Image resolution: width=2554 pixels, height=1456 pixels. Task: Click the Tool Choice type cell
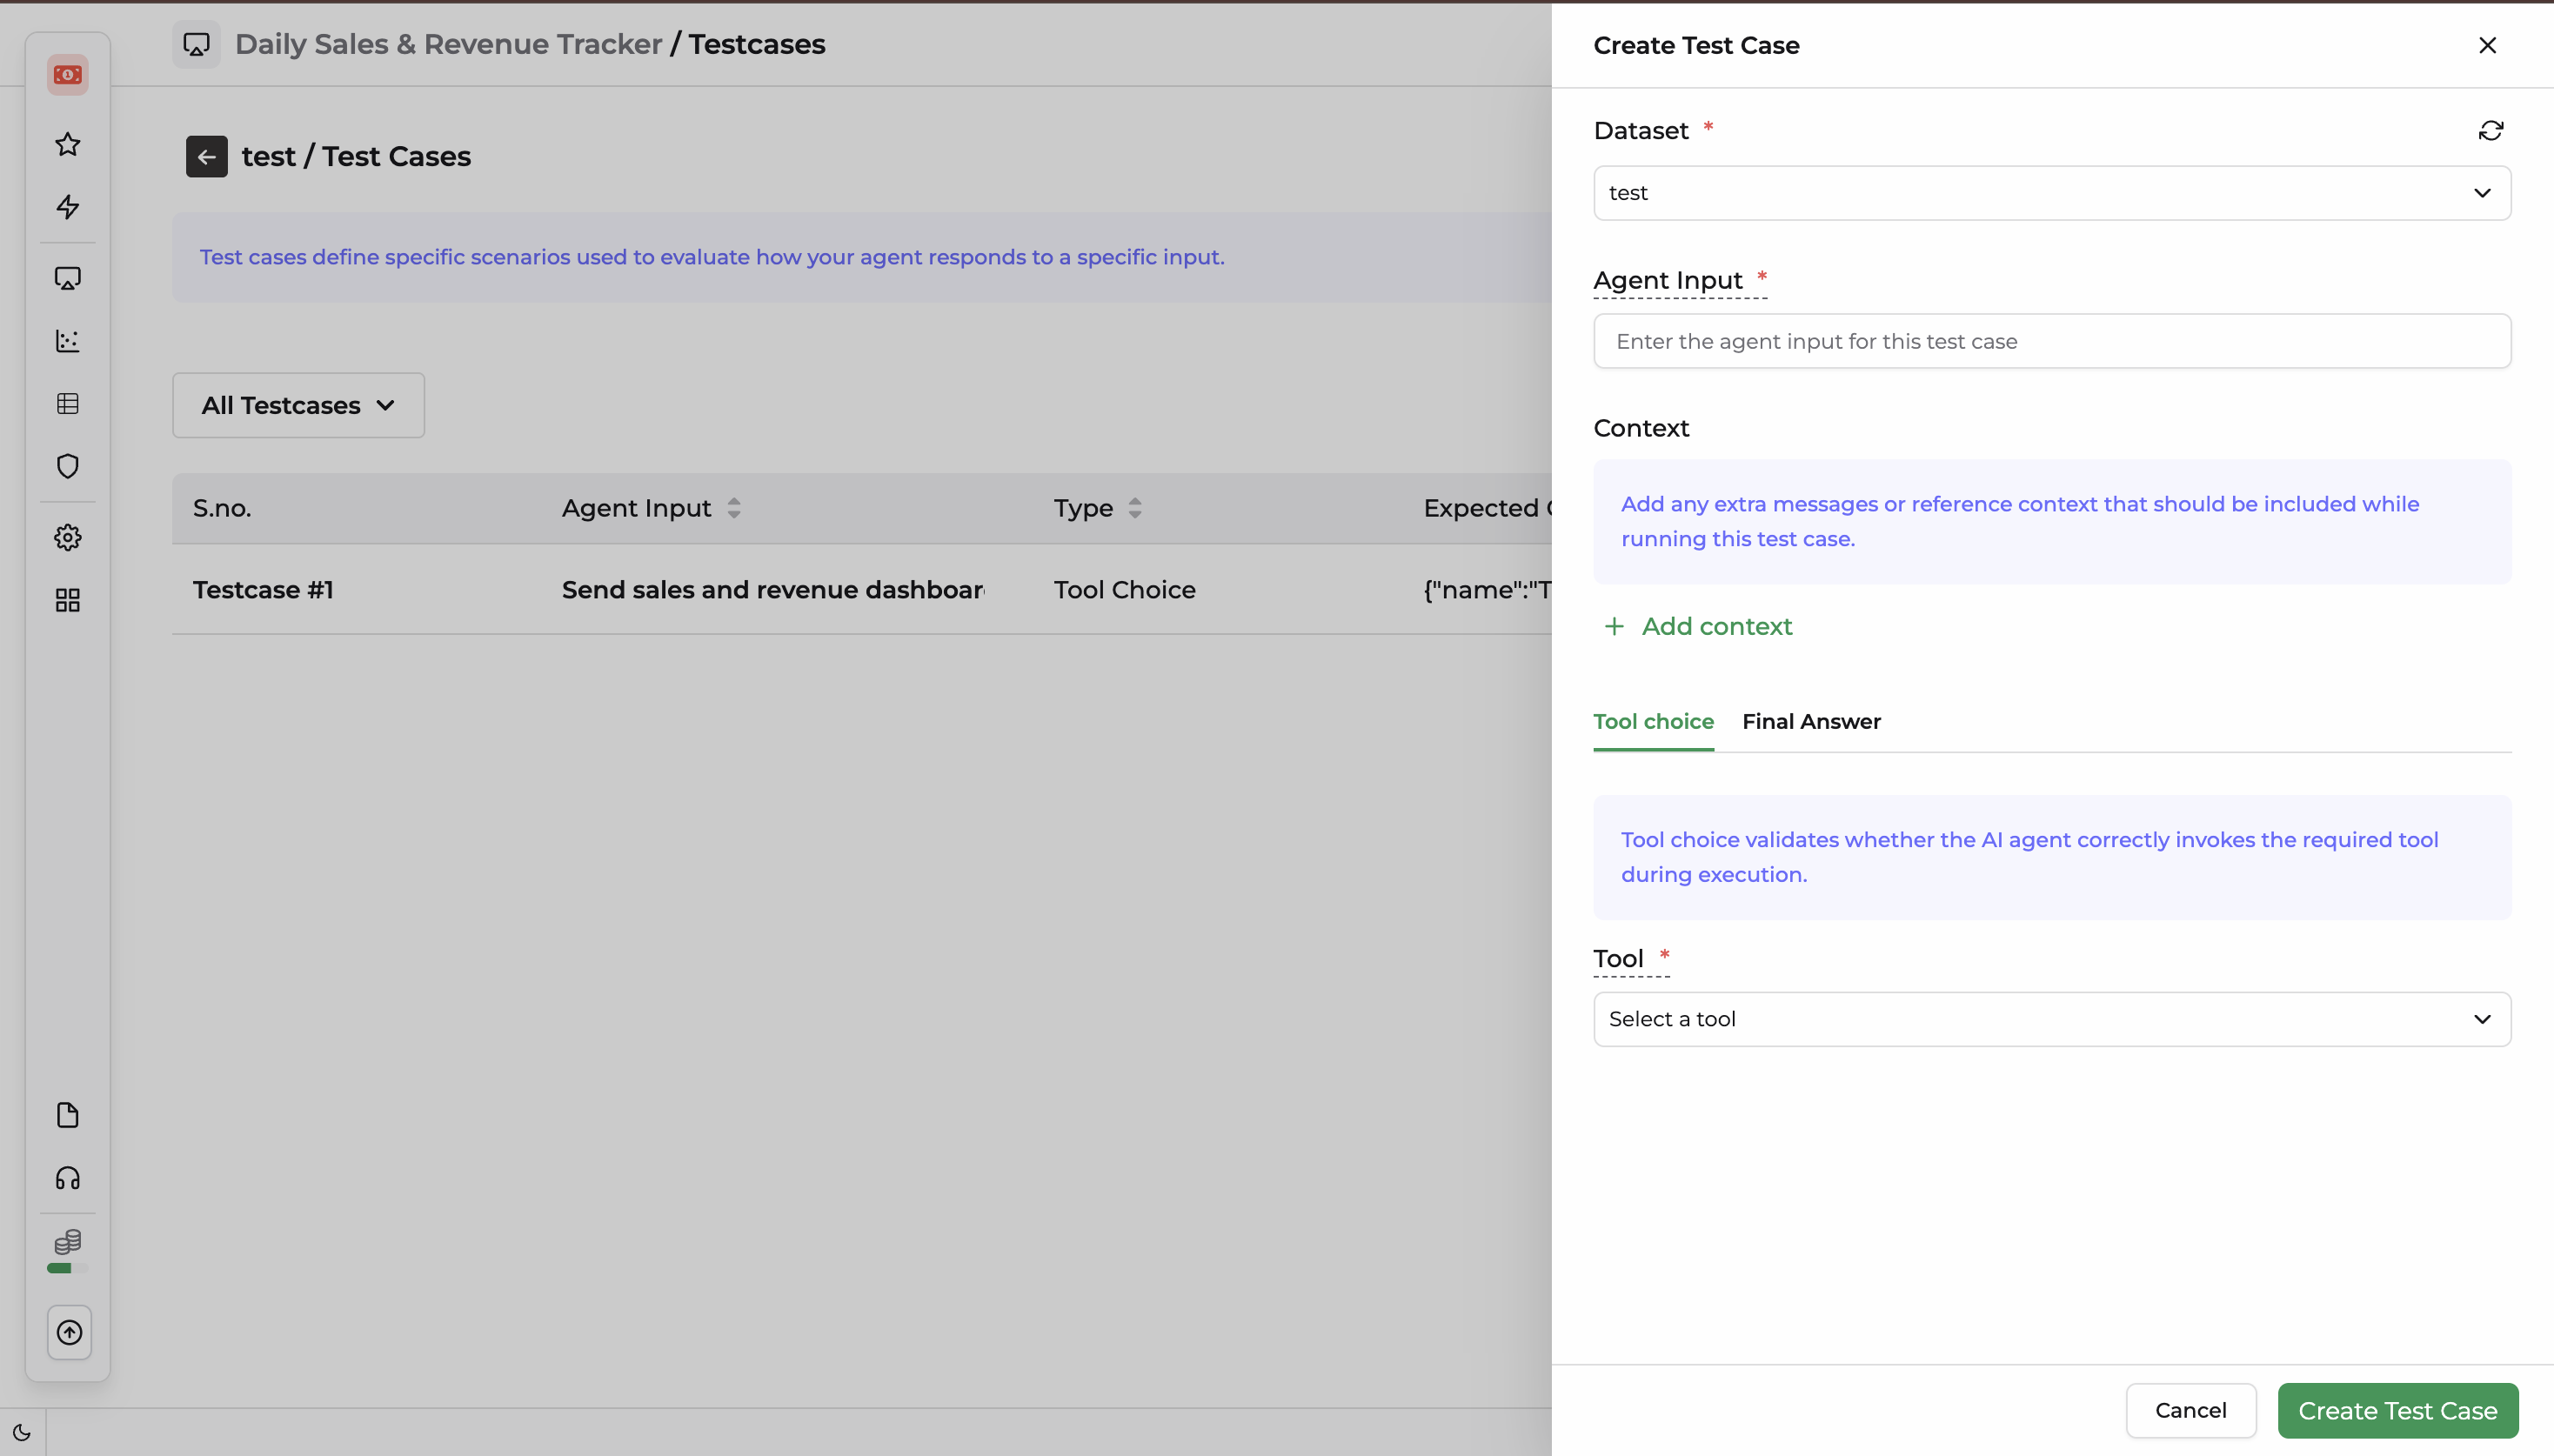tap(1125, 590)
